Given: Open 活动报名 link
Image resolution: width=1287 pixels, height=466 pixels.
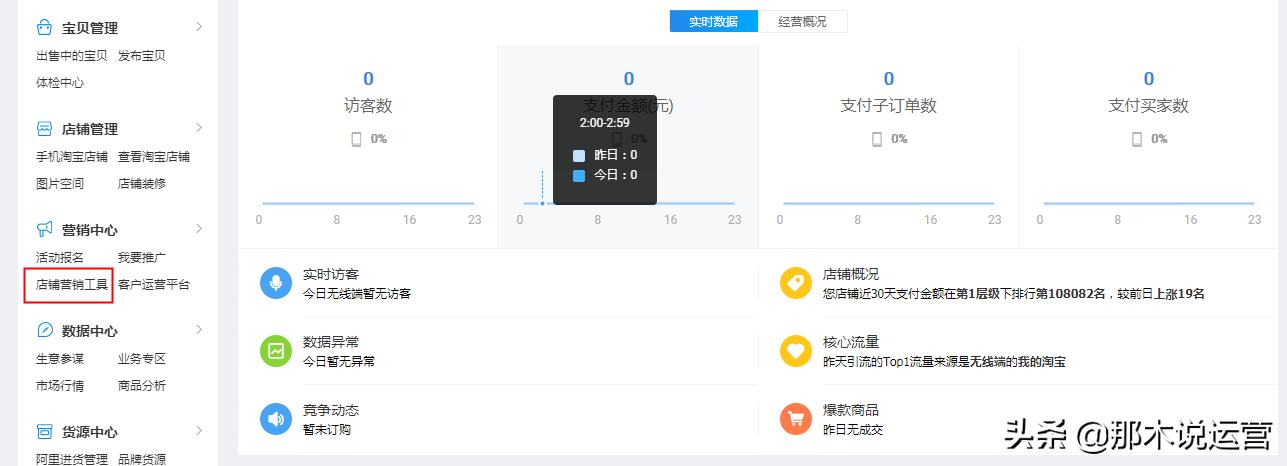Looking at the screenshot, I should point(60,258).
